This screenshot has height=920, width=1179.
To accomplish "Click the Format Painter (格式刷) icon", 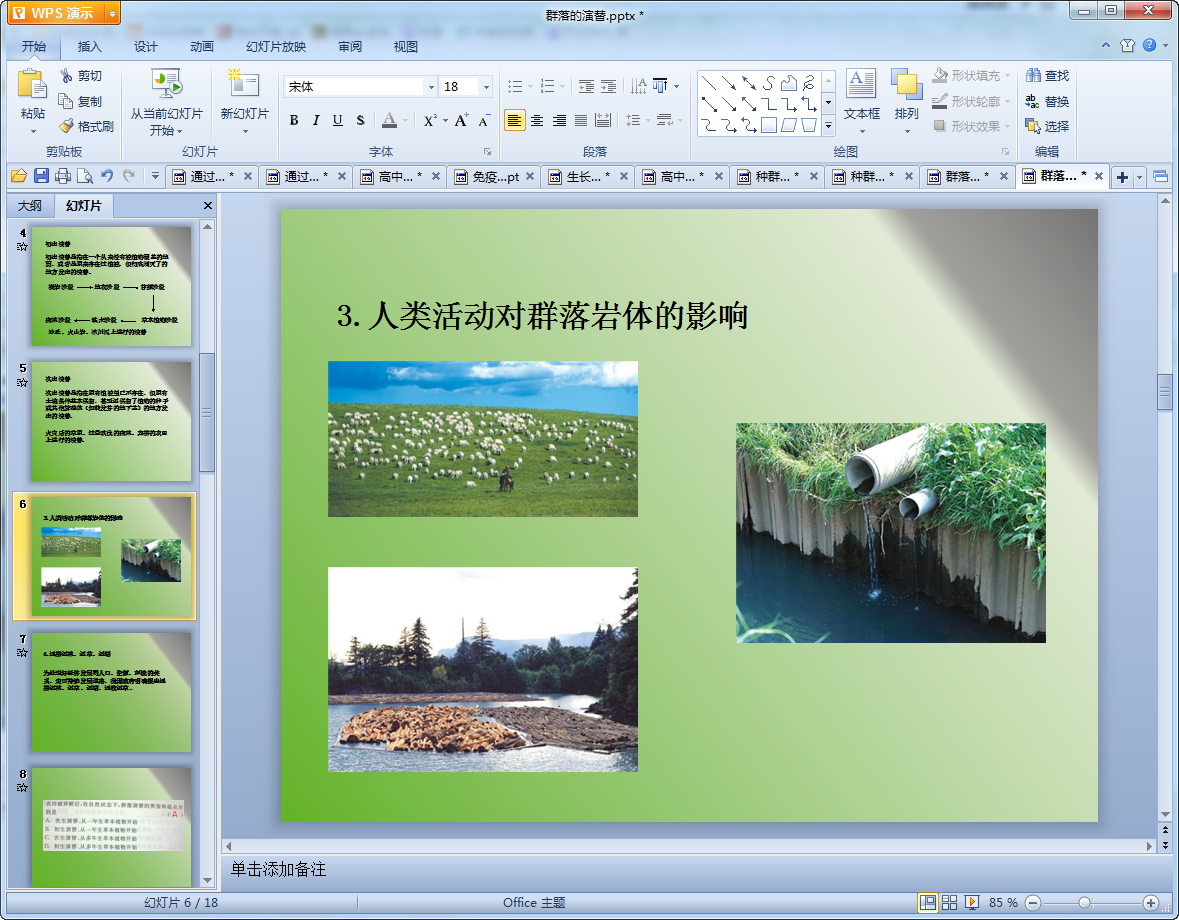I will tap(66, 126).
